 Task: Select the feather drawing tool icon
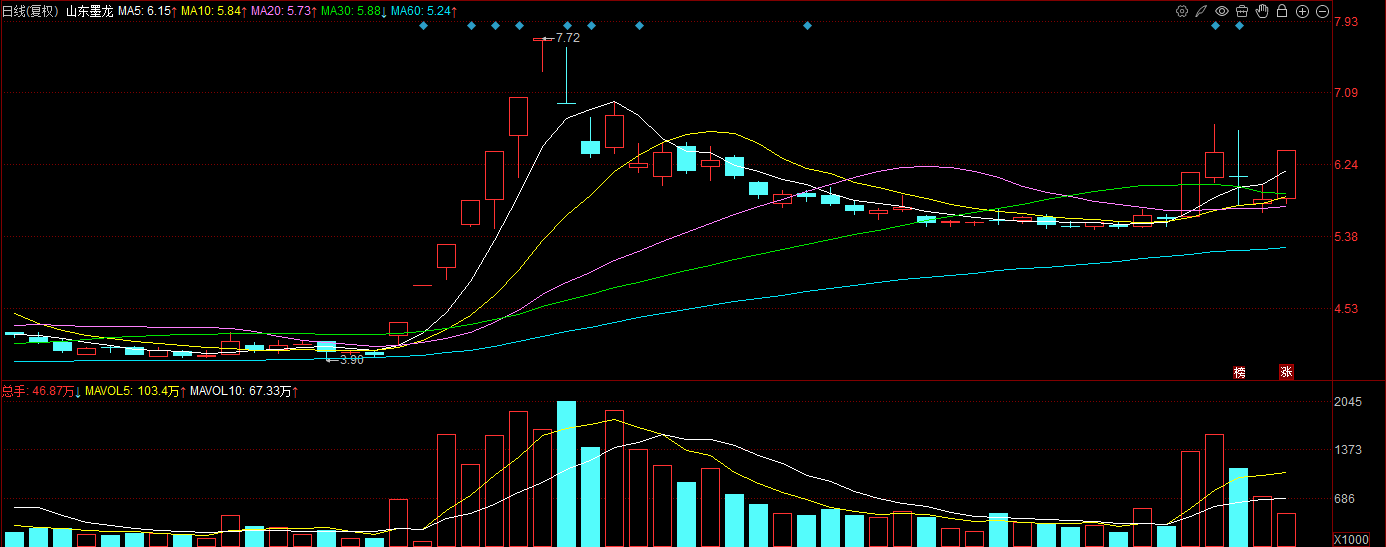(x=1202, y=11)
